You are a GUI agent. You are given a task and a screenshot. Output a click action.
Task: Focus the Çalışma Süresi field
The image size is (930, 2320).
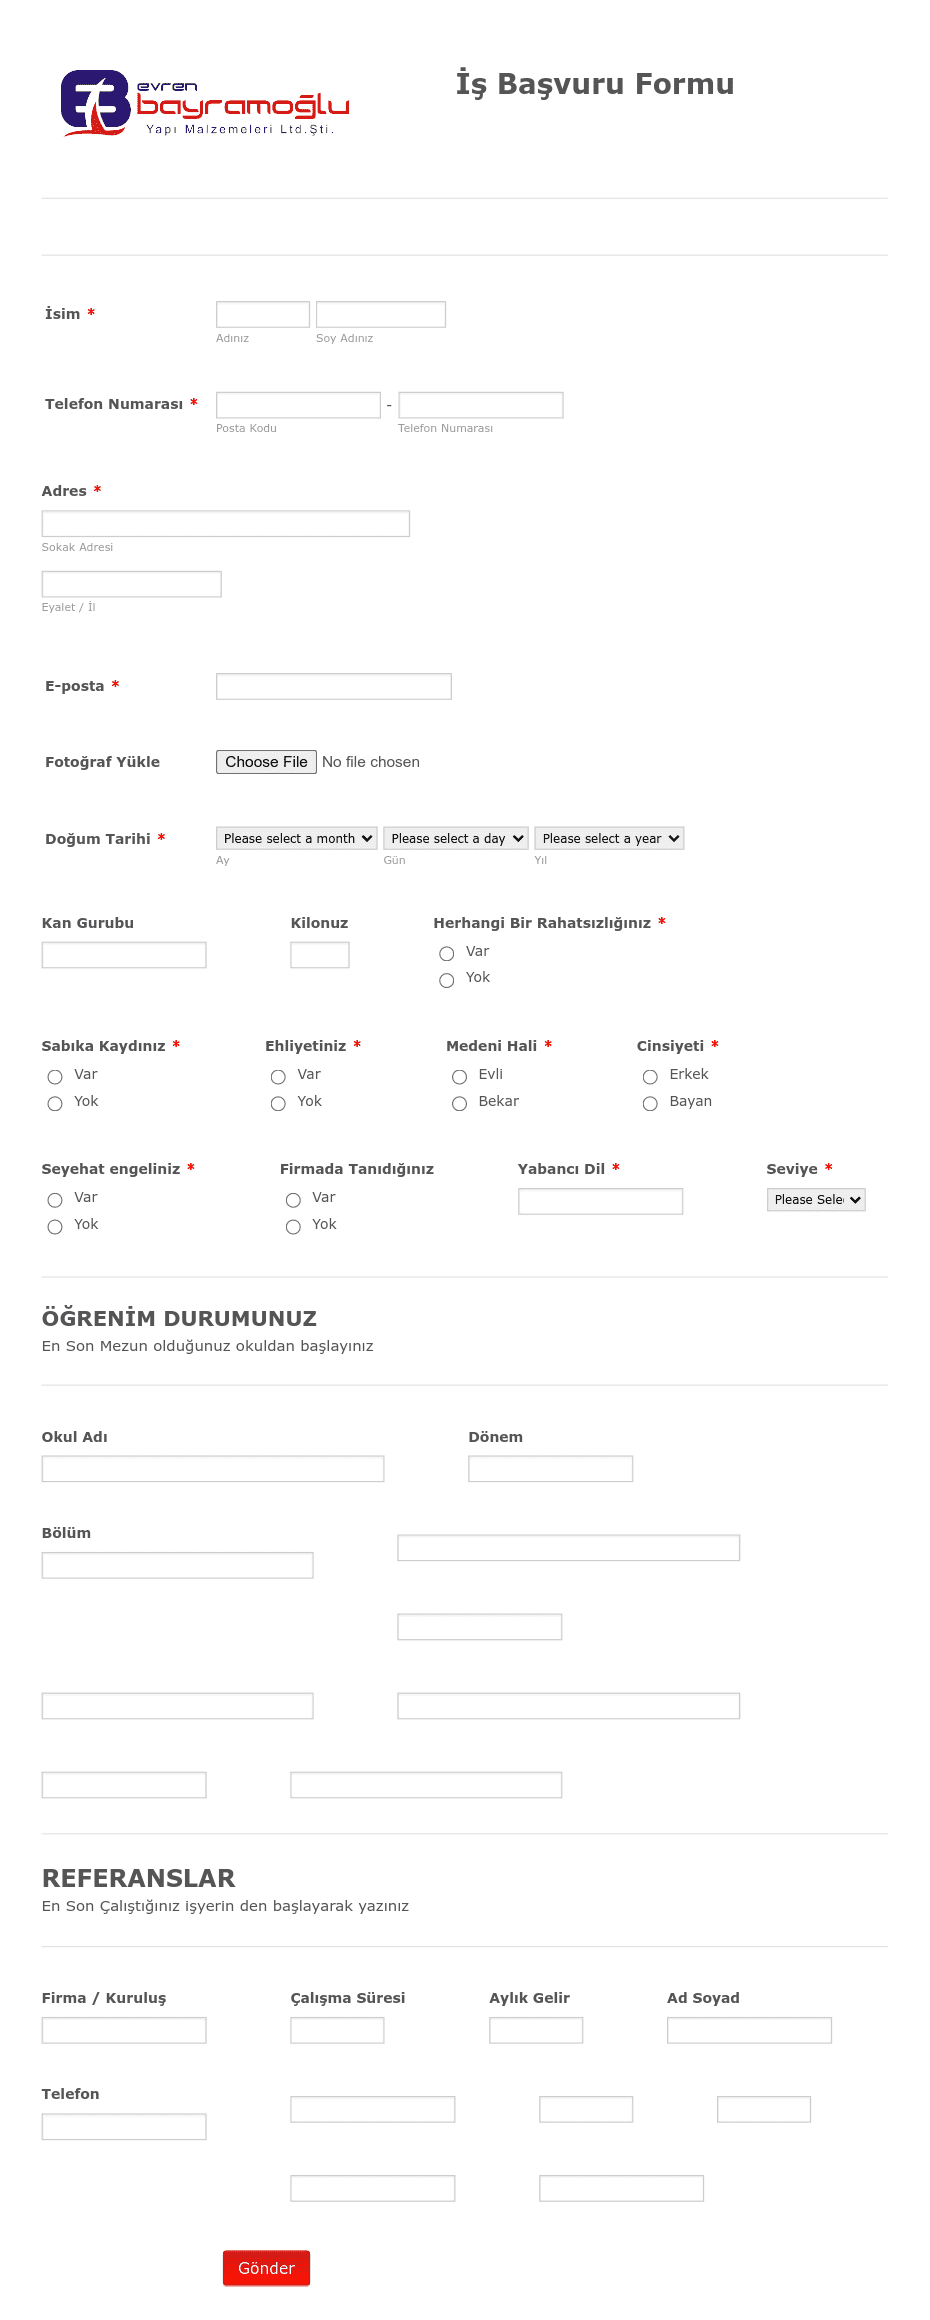coord(338,2030)
